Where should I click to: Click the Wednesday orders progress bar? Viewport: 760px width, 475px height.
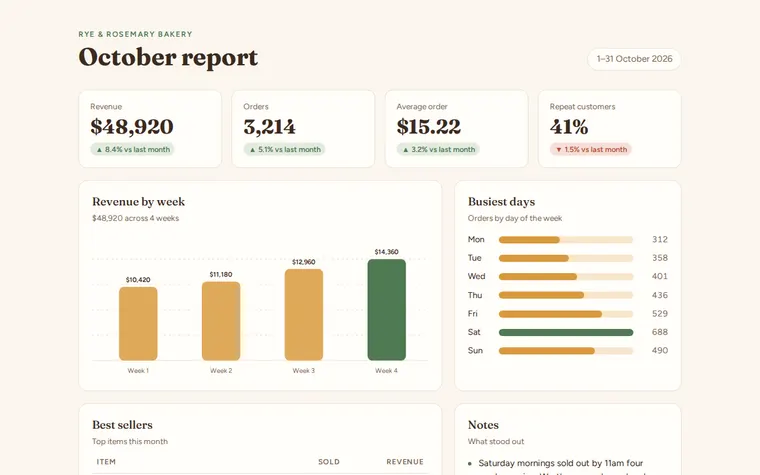[566, 277]
